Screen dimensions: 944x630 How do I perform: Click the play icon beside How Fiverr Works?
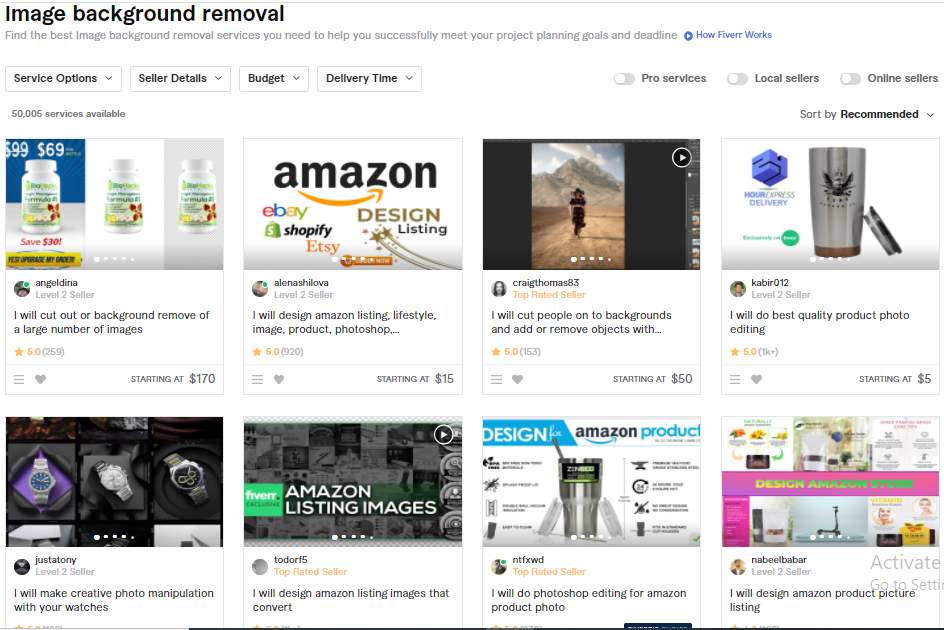point(688,36)
